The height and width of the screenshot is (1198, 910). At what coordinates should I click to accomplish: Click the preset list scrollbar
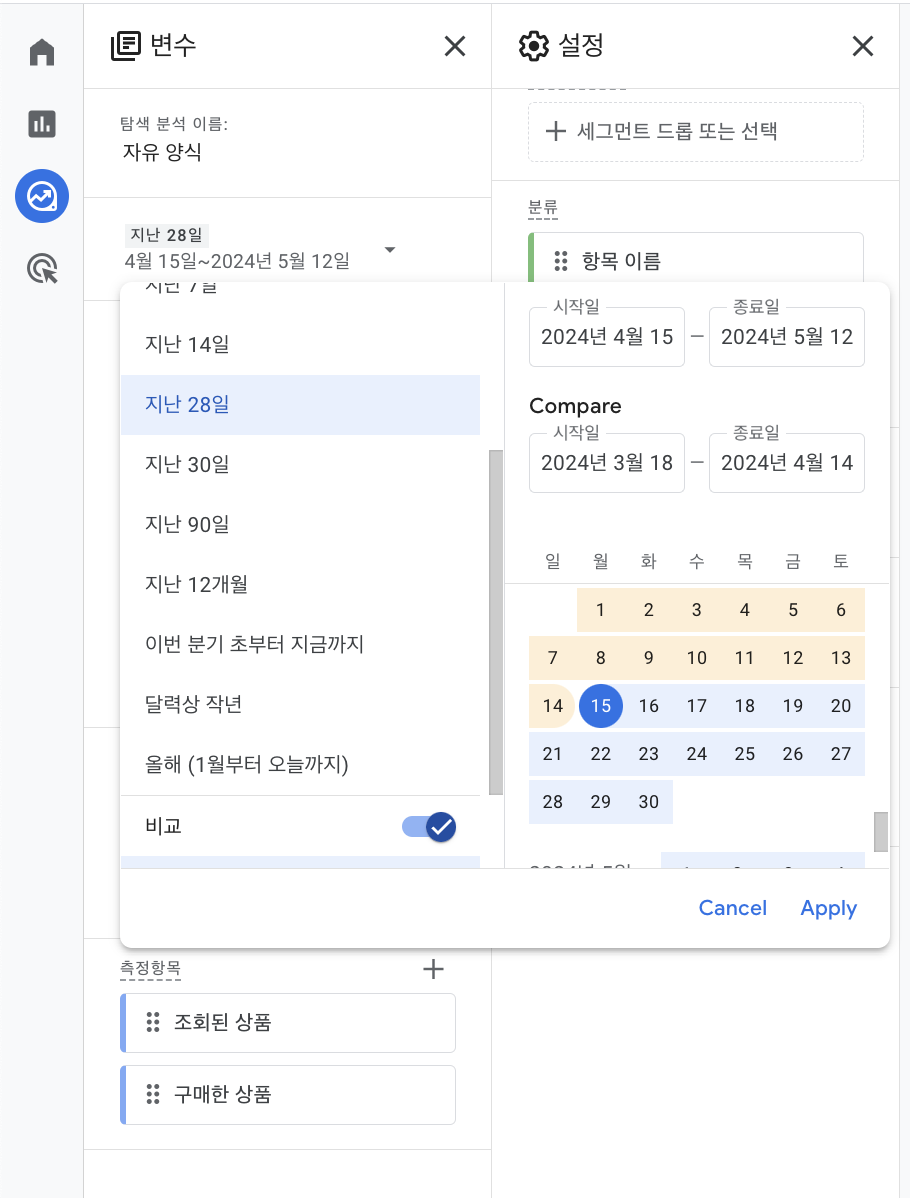click(496, 623)
